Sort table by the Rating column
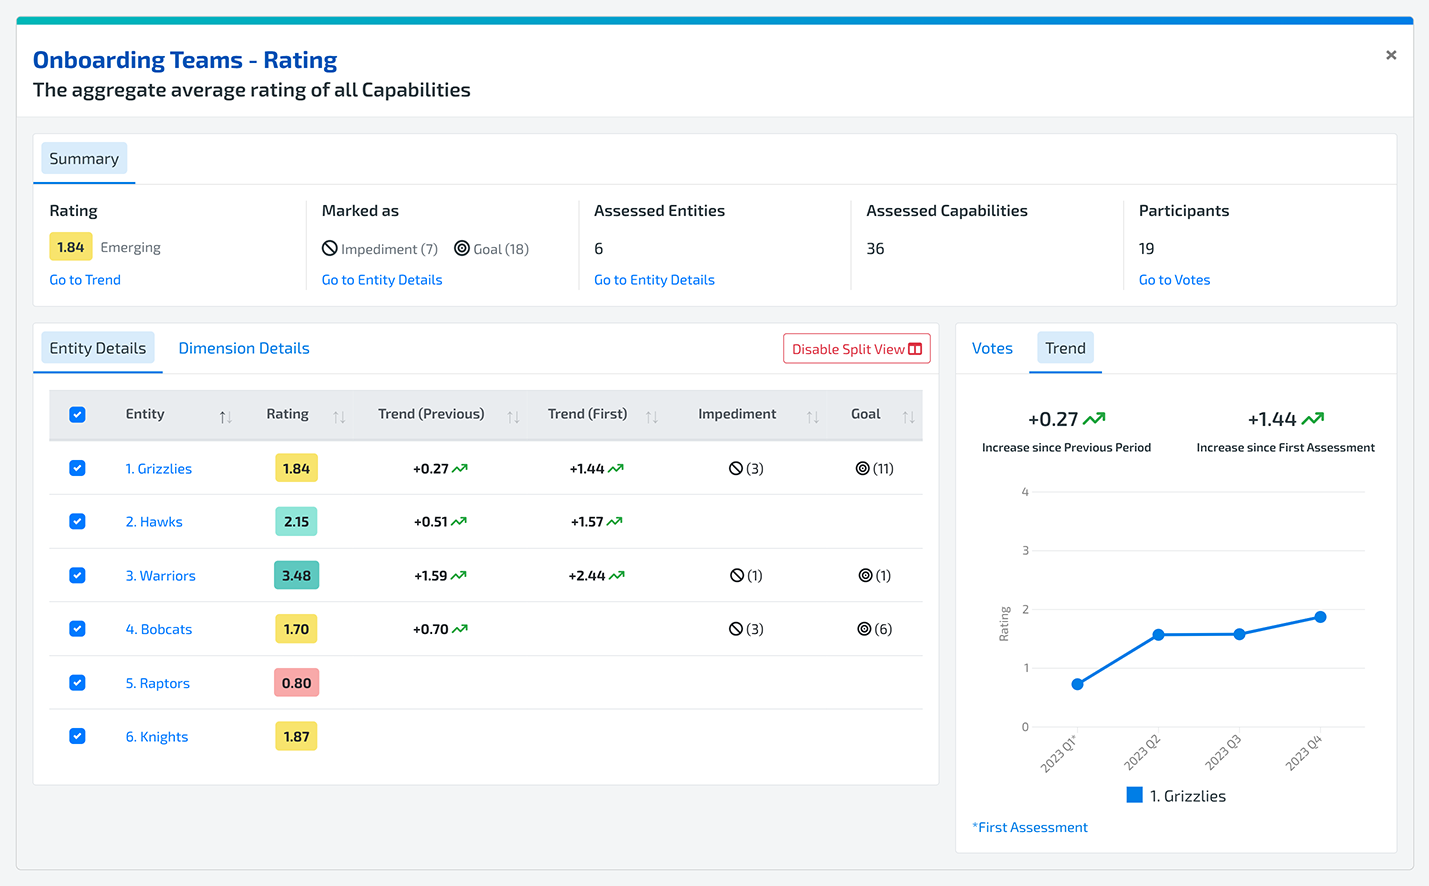This screenshot has height=886, width=1429. (339, 416)
